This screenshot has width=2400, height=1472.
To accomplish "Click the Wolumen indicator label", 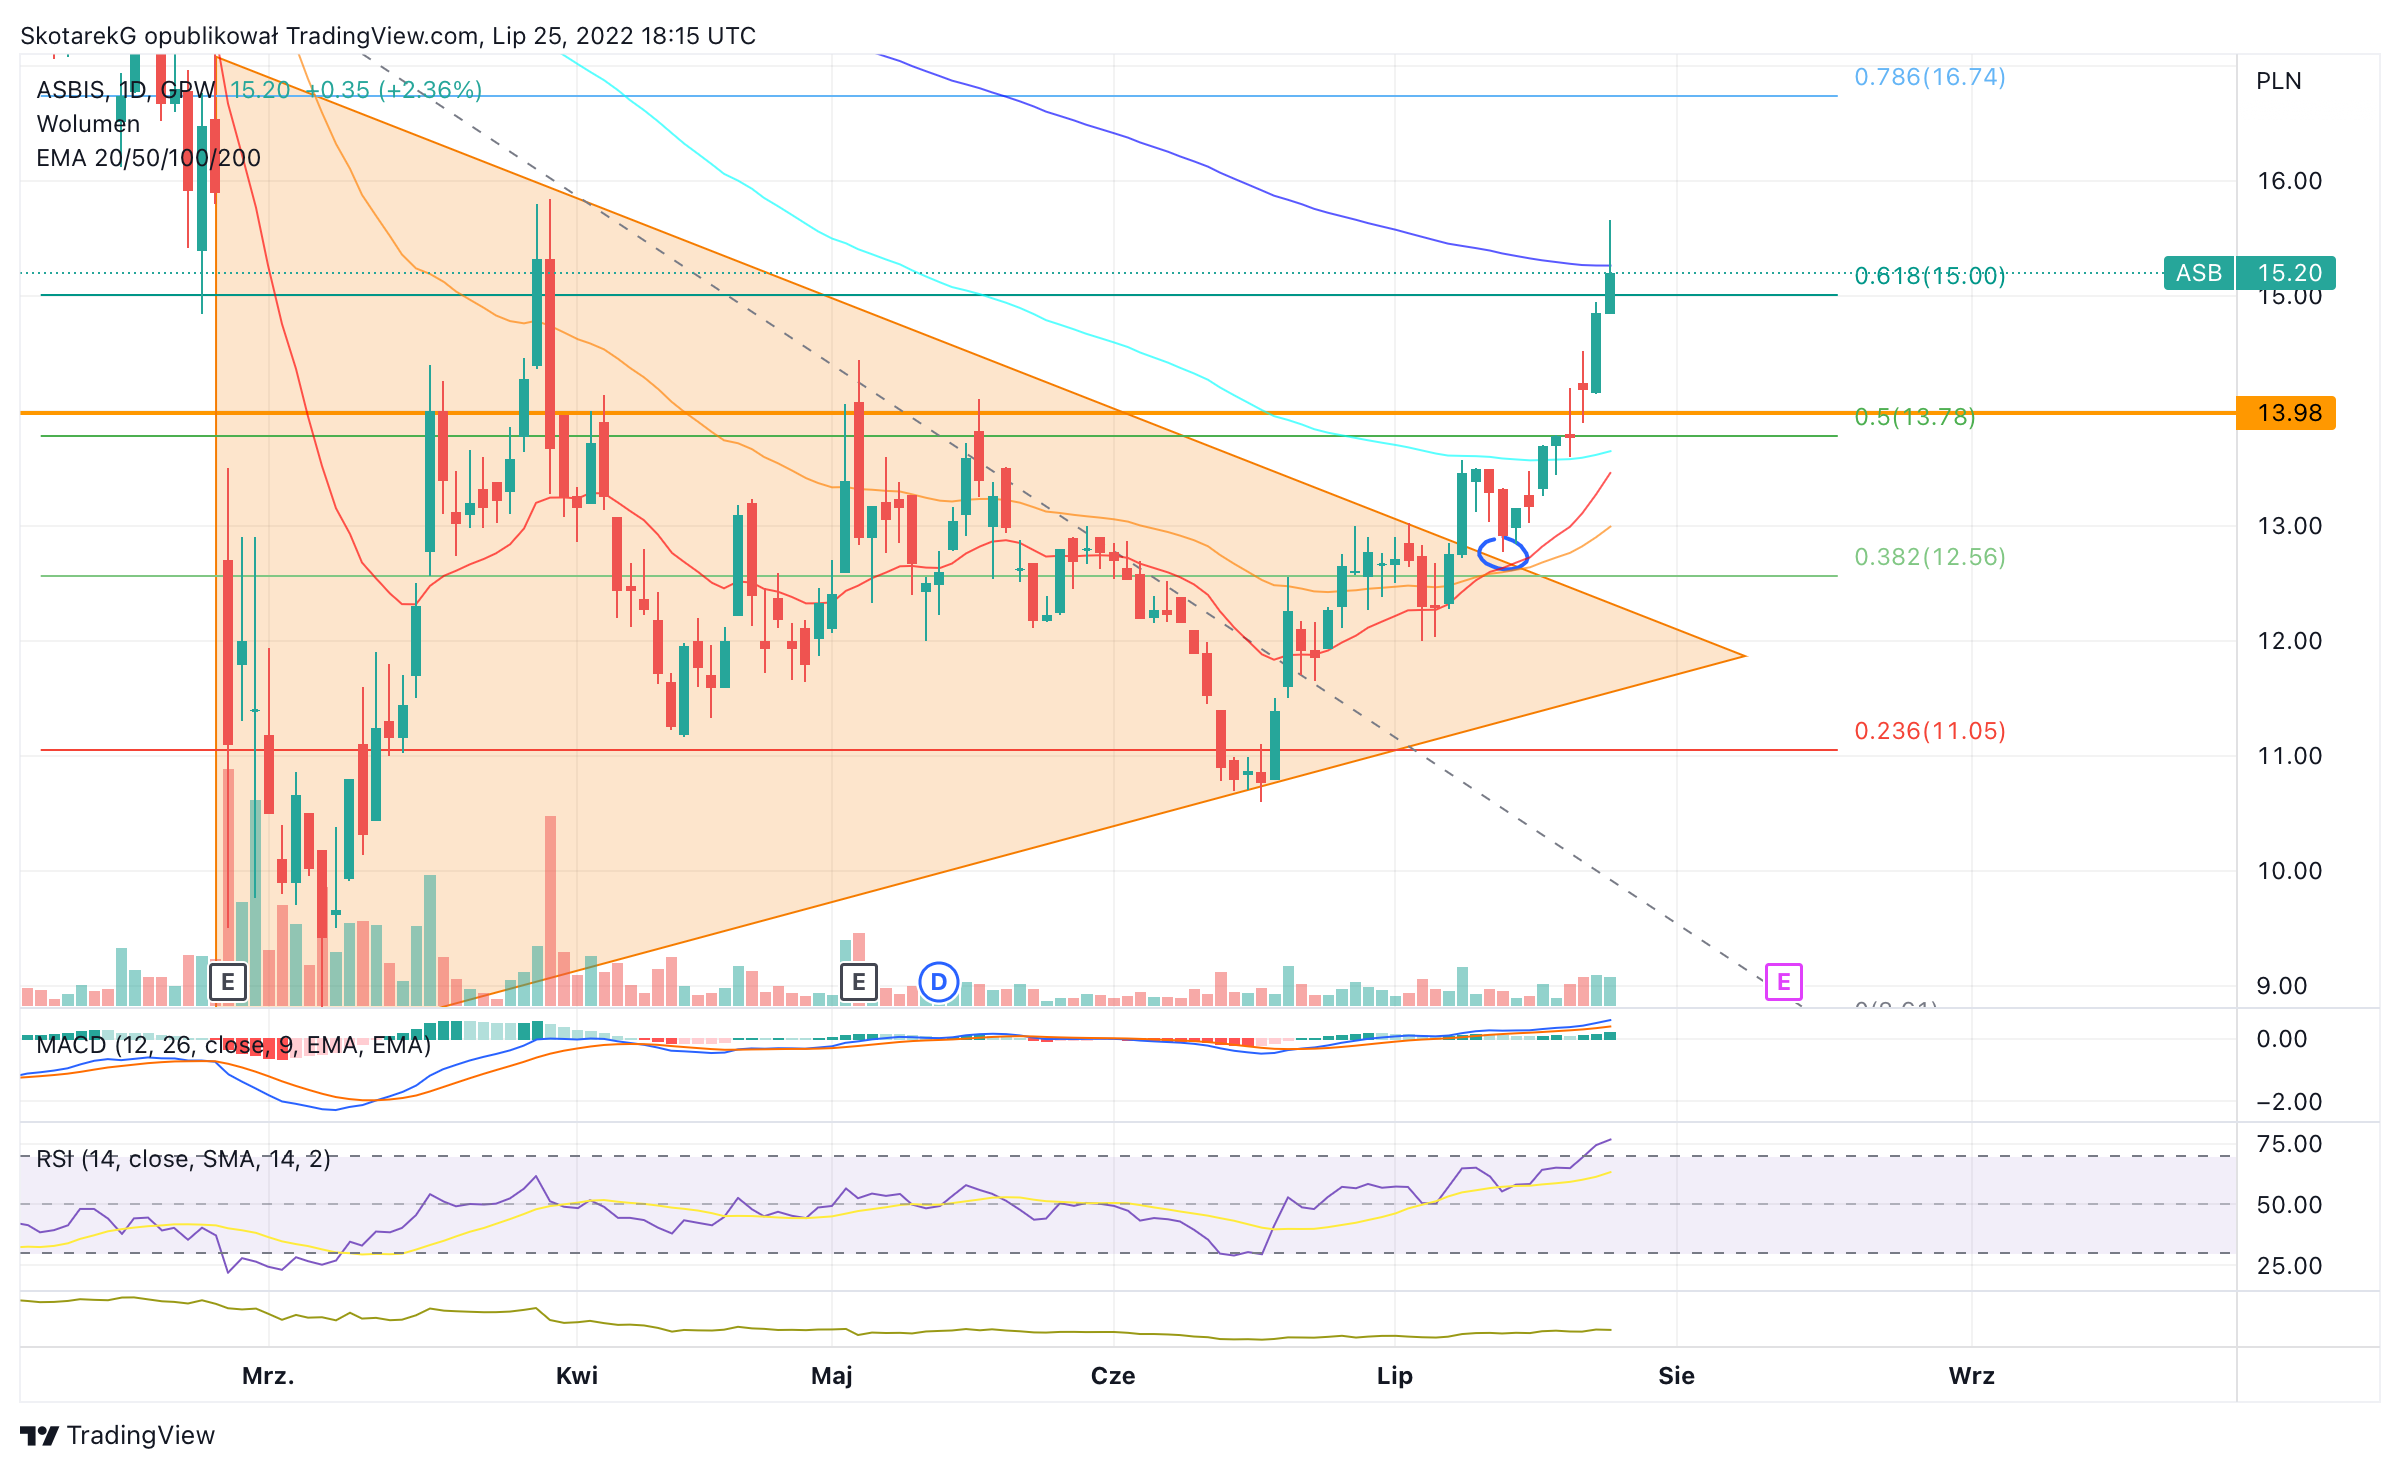I will pyautogui.click(x=88, y=124).
